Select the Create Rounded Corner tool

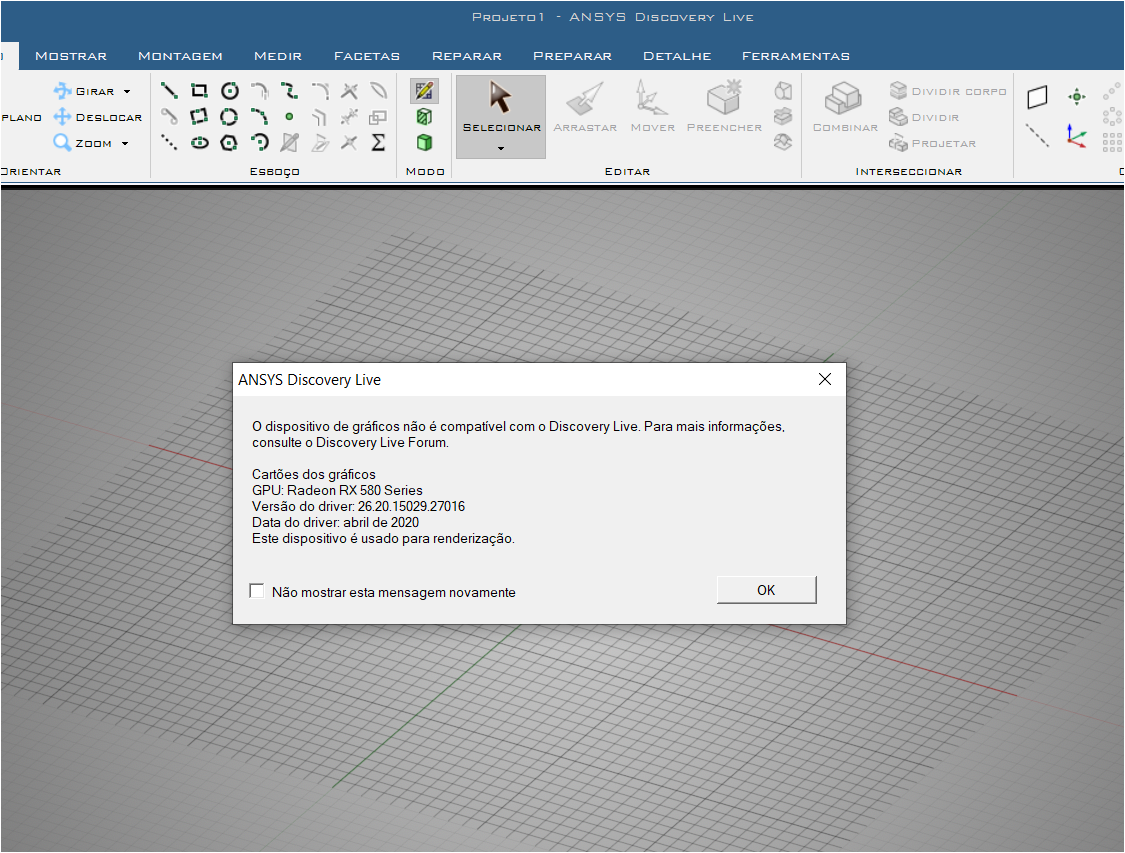pos(319,90)
